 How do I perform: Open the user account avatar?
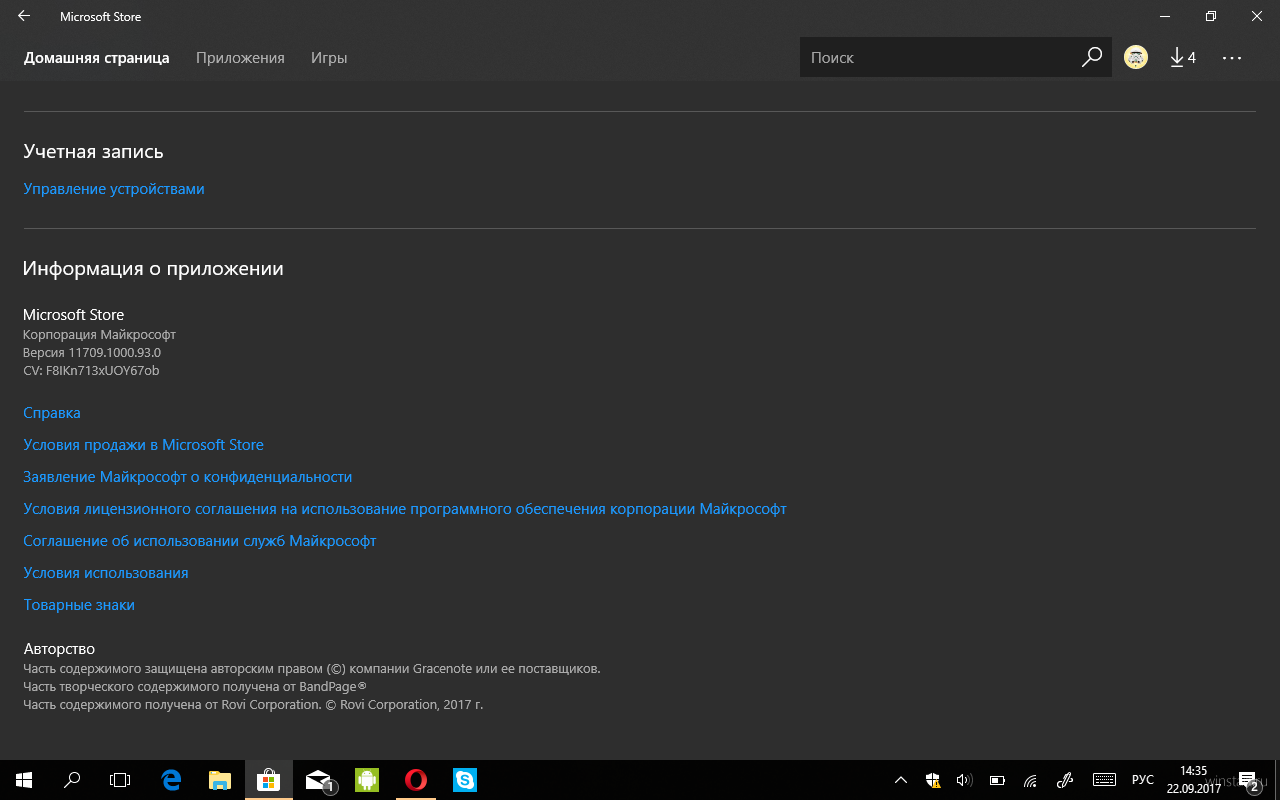pos(1136,58)
